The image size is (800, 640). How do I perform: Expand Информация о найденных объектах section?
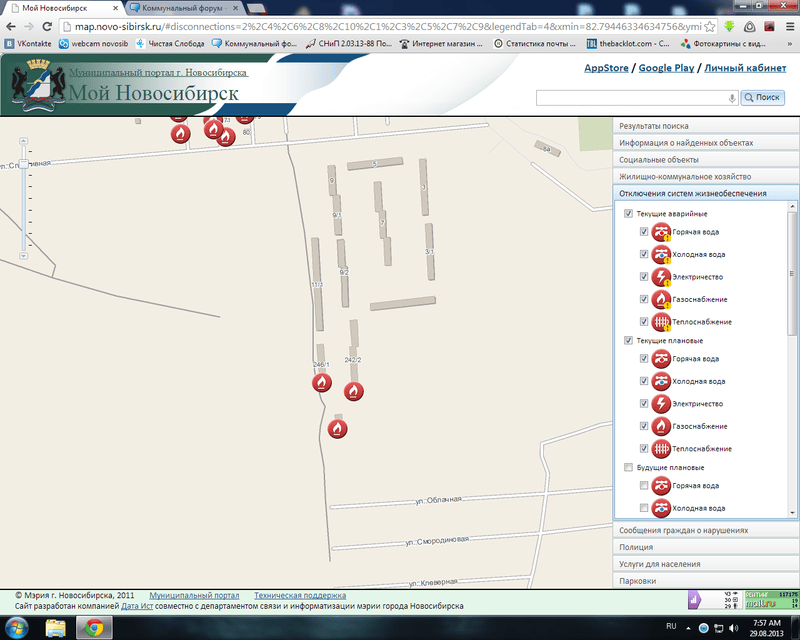click(x=706, y=142)
